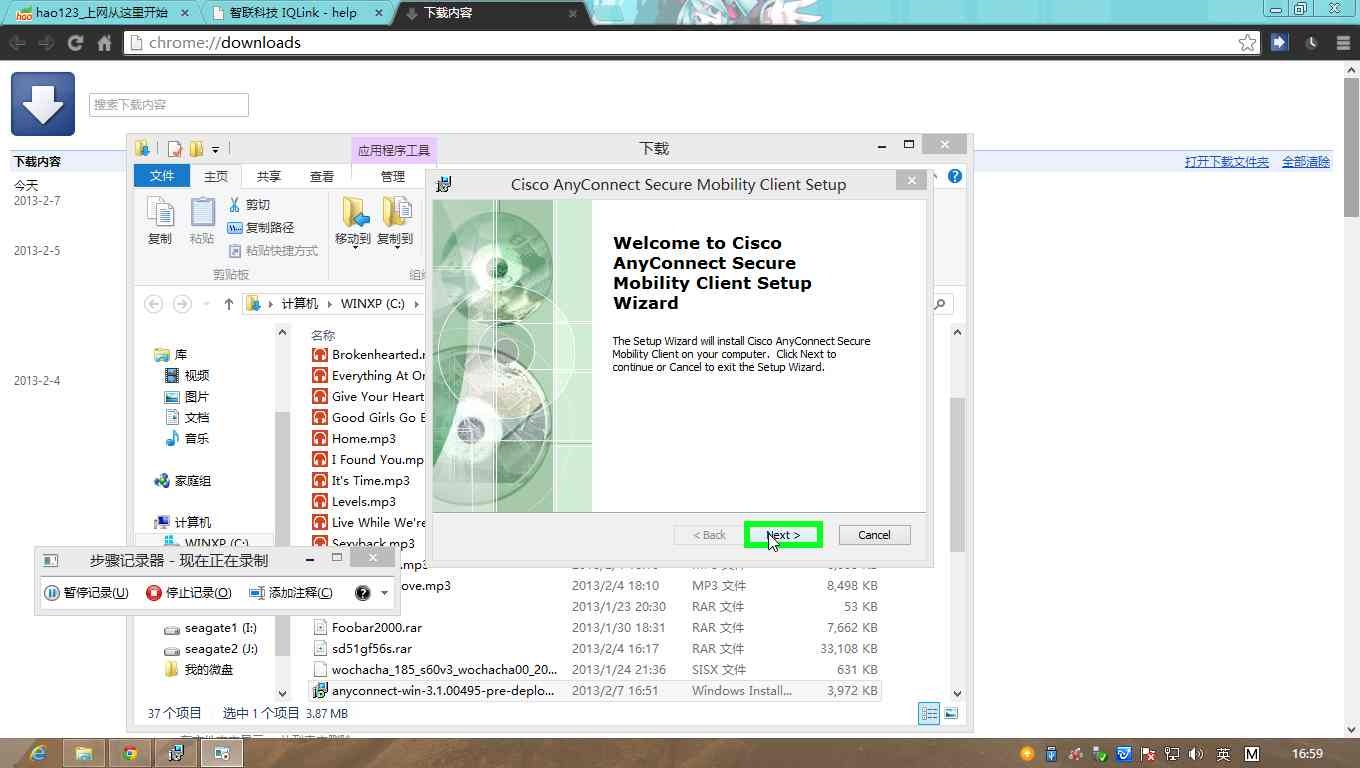The height and width of the screenshot is (768, 1360).
Task: Select 库 in Explorer navigation tree
Action: click(170, 354)
